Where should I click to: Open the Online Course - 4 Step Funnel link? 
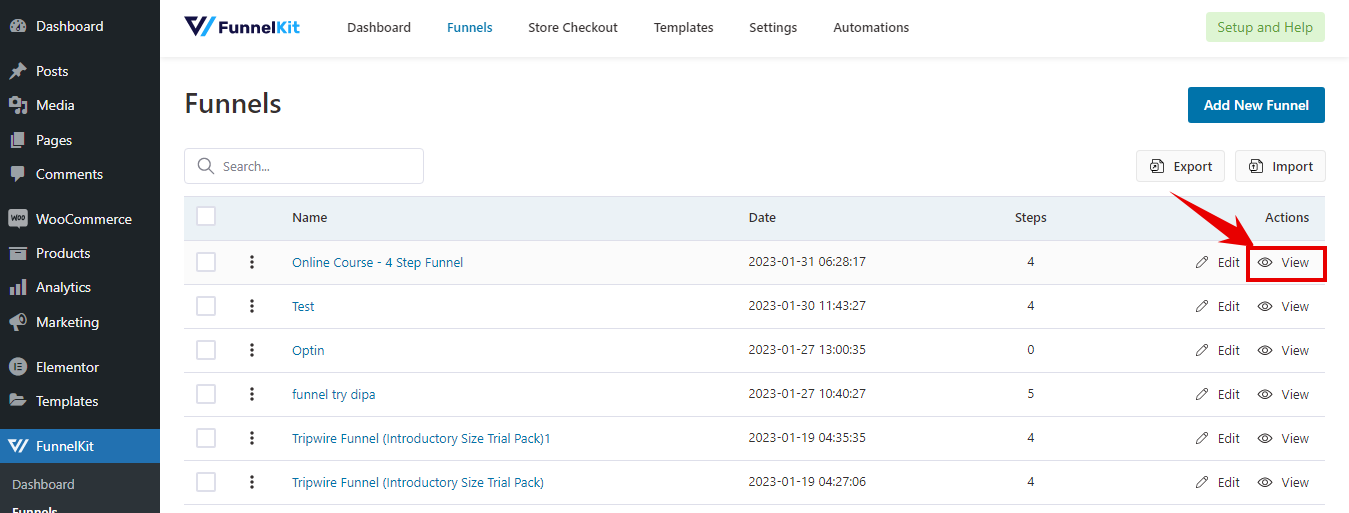coord(377,262)
